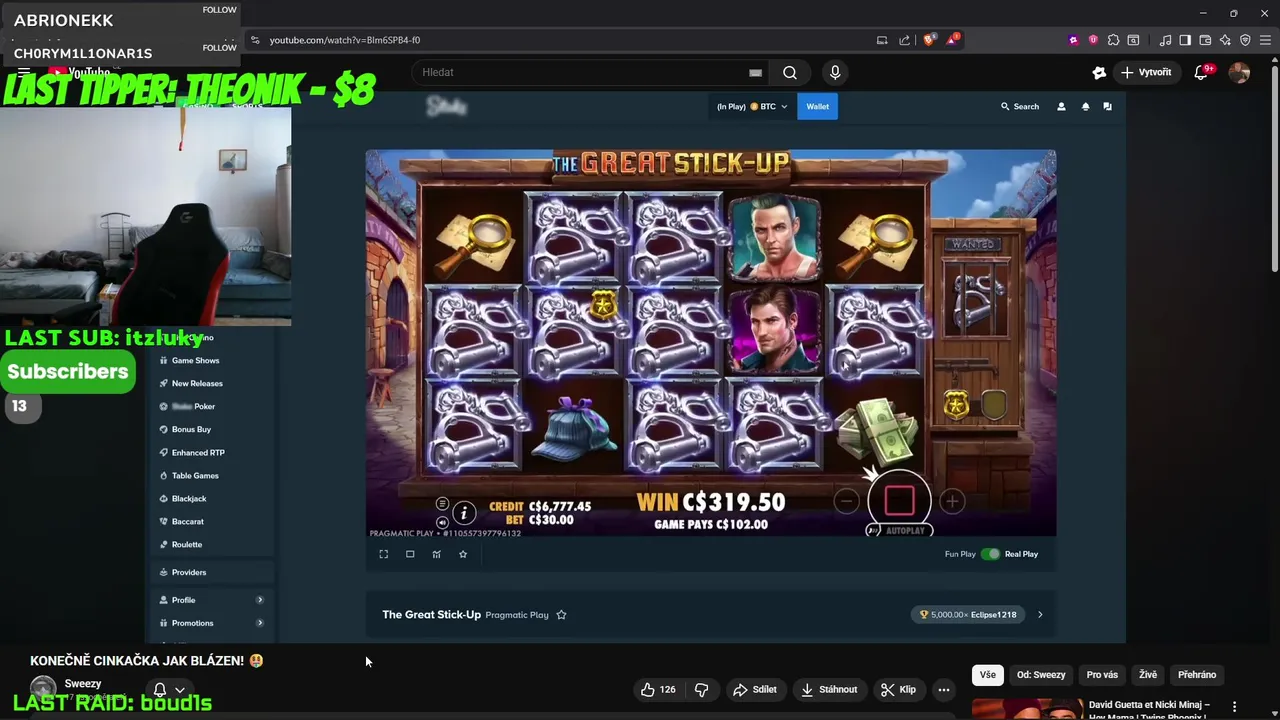Open casino Search in the header
Screen dimensions: 1280x720
[x=1020, y=106]
